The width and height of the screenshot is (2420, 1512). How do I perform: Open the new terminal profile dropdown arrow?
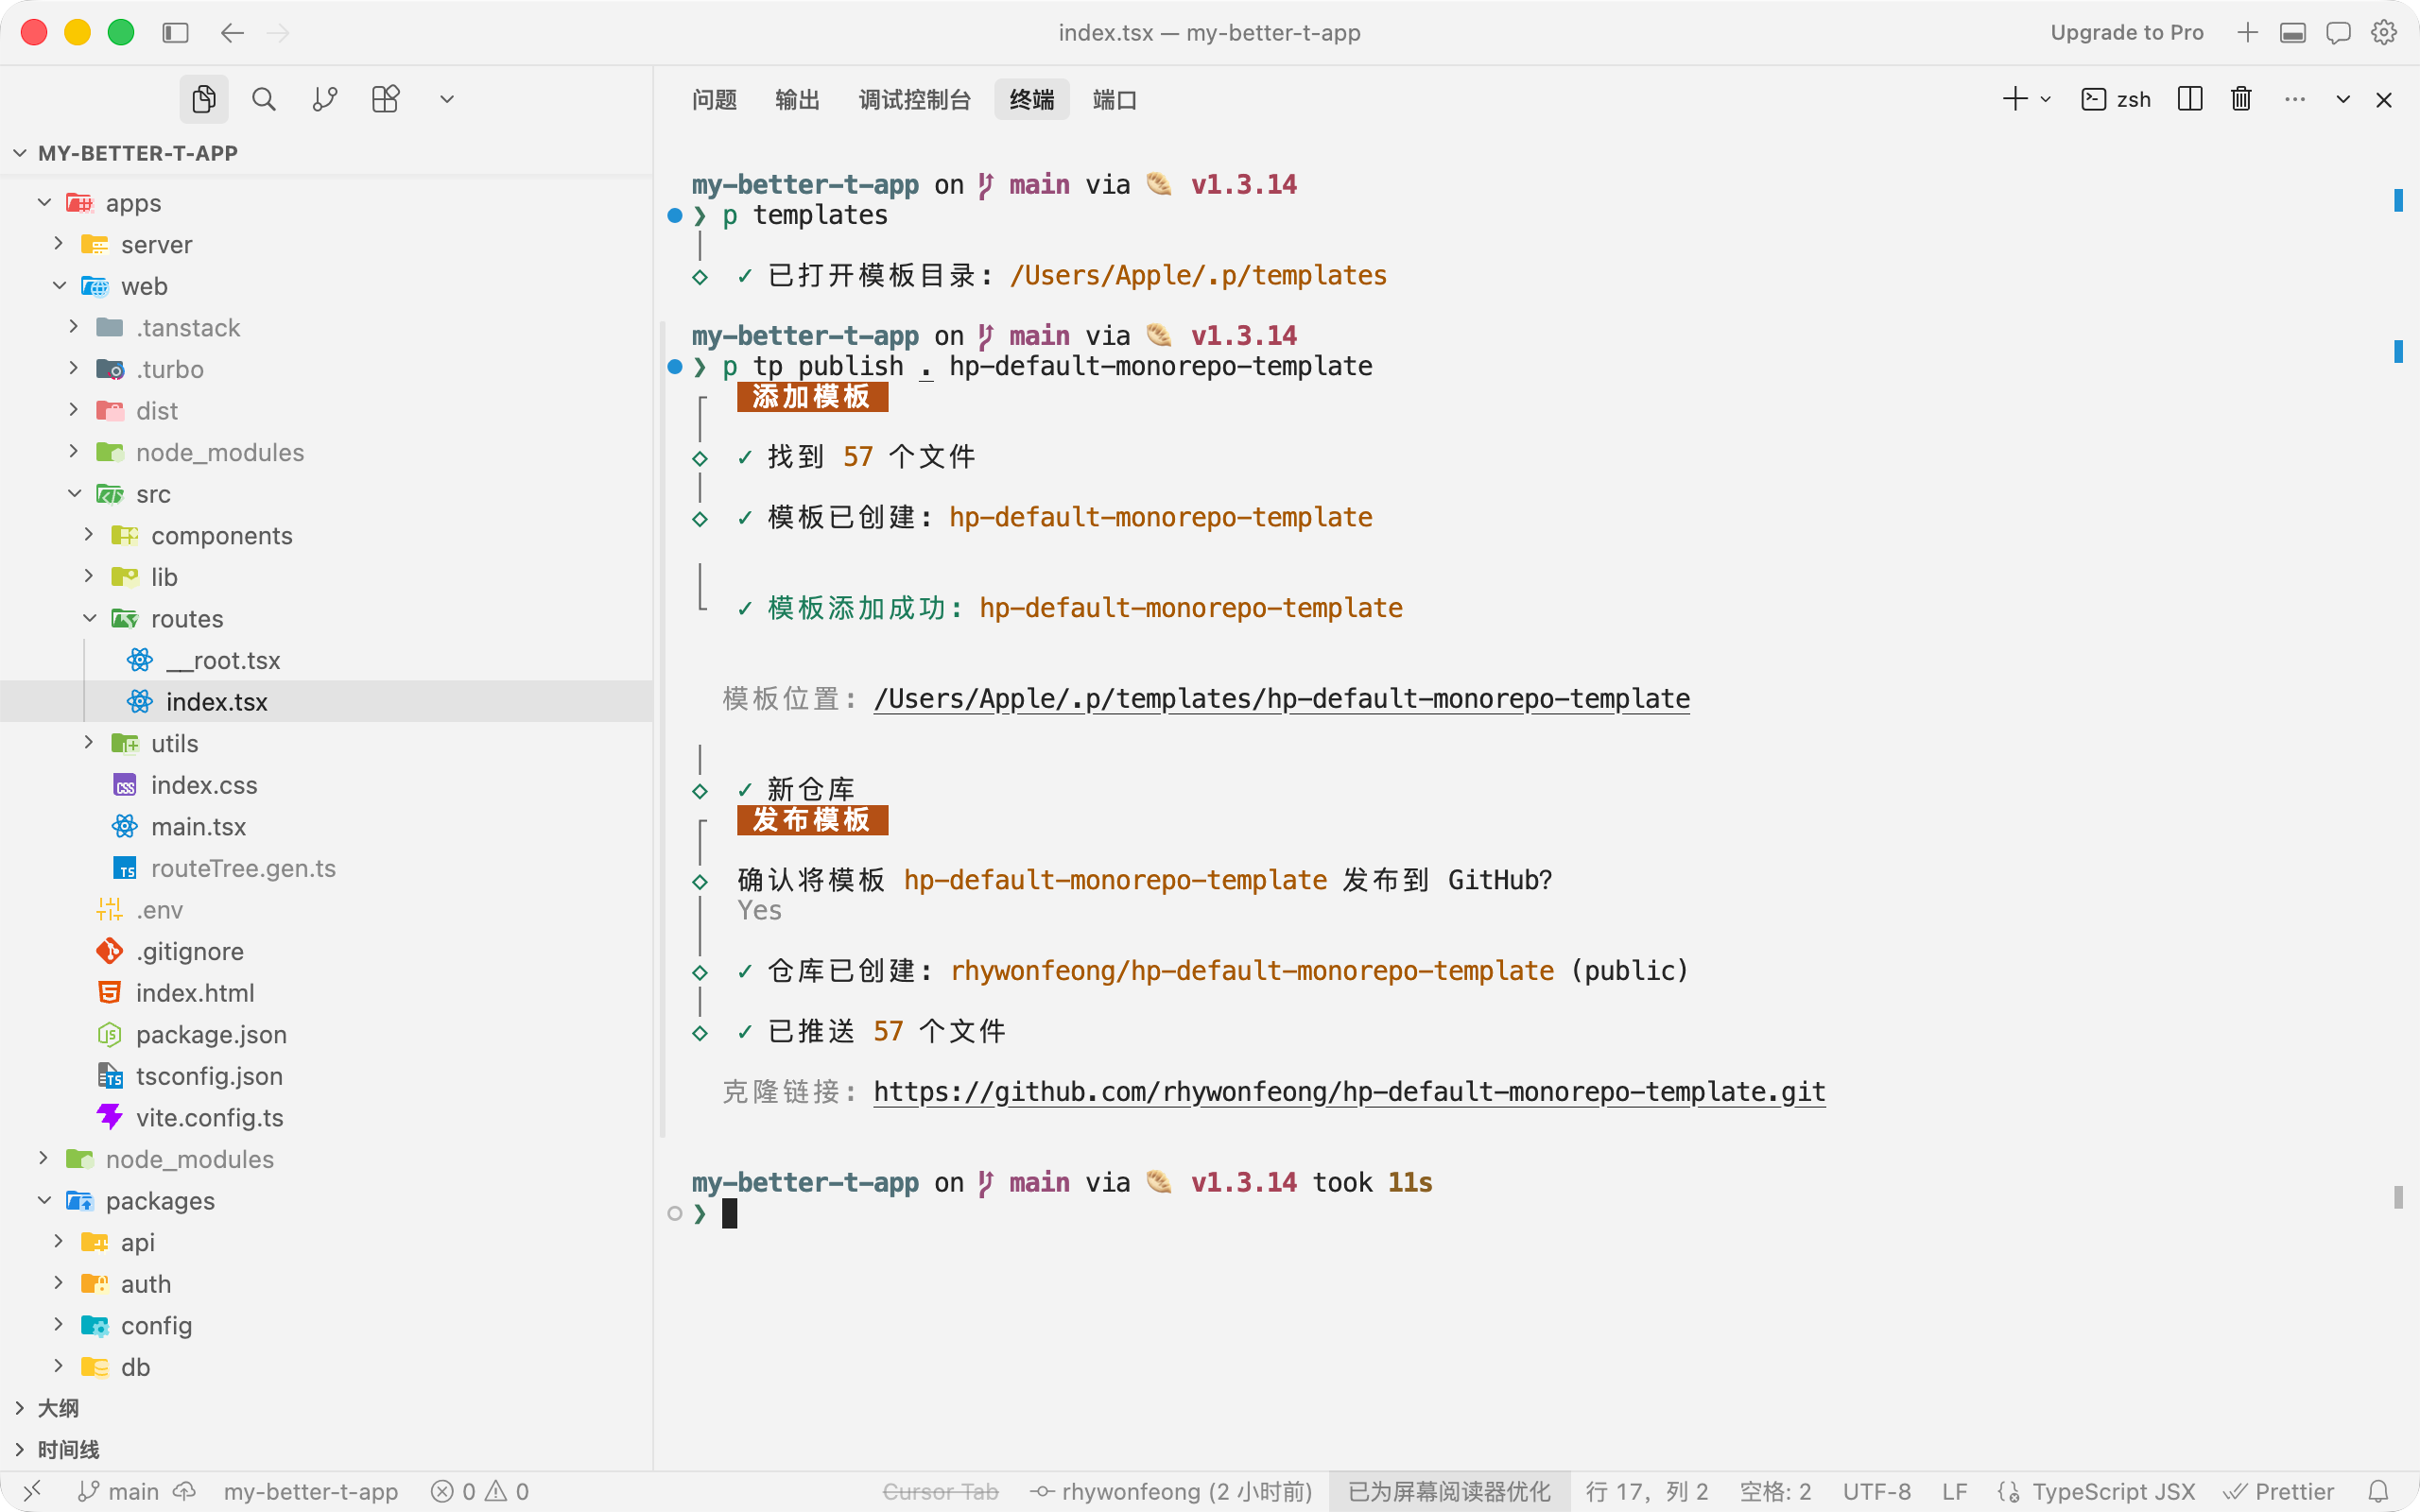click(2046, 99)
